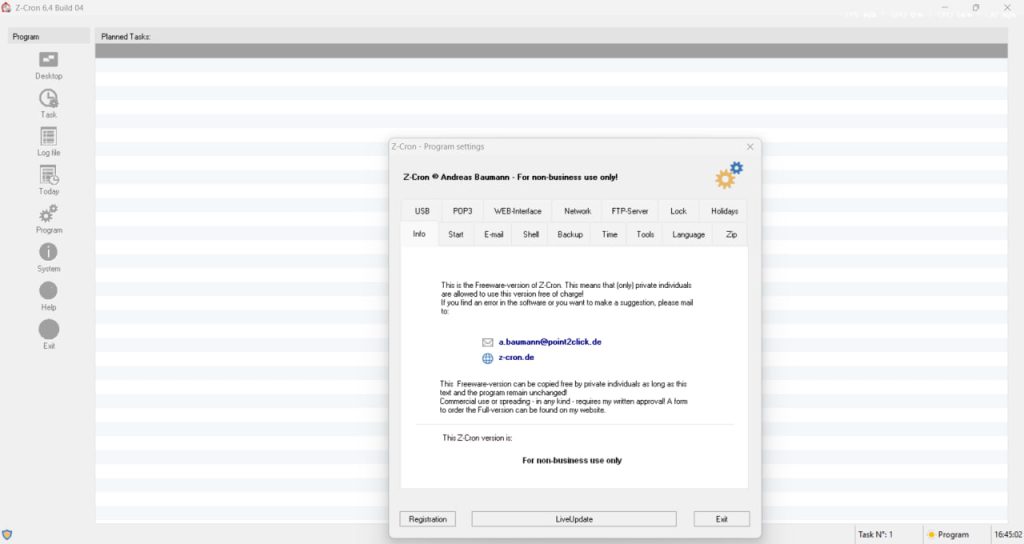Click the globe icon beside z-cron.de
Viewport: 1024px width, 544px height.
click(x=487, y=358)
